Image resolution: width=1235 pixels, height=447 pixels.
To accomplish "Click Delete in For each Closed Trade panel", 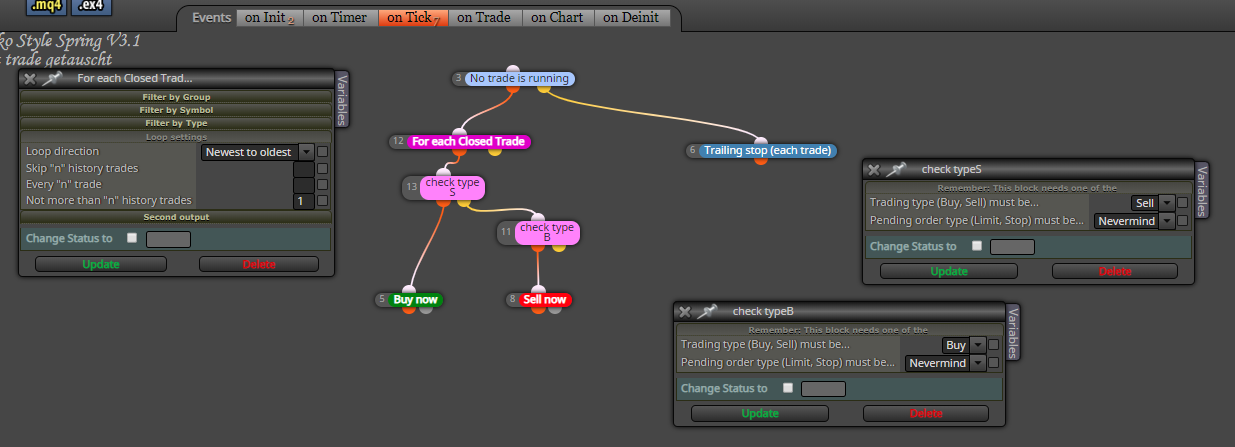I will click(259, 264).
